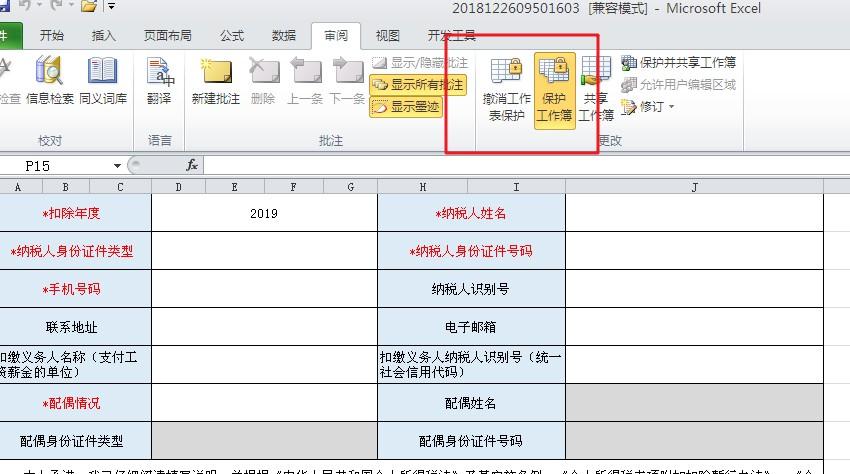850x474 pixels.
Task: Insert a new comment (新建批注)
Action: click(216, 80)
